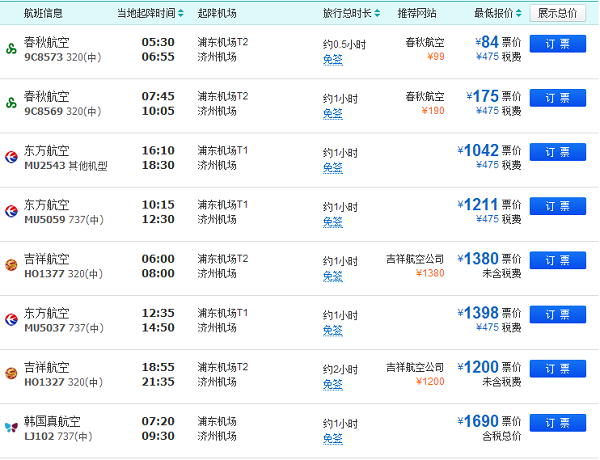
Task: Click the 展示总价 button
Action: tap(557, 13)
